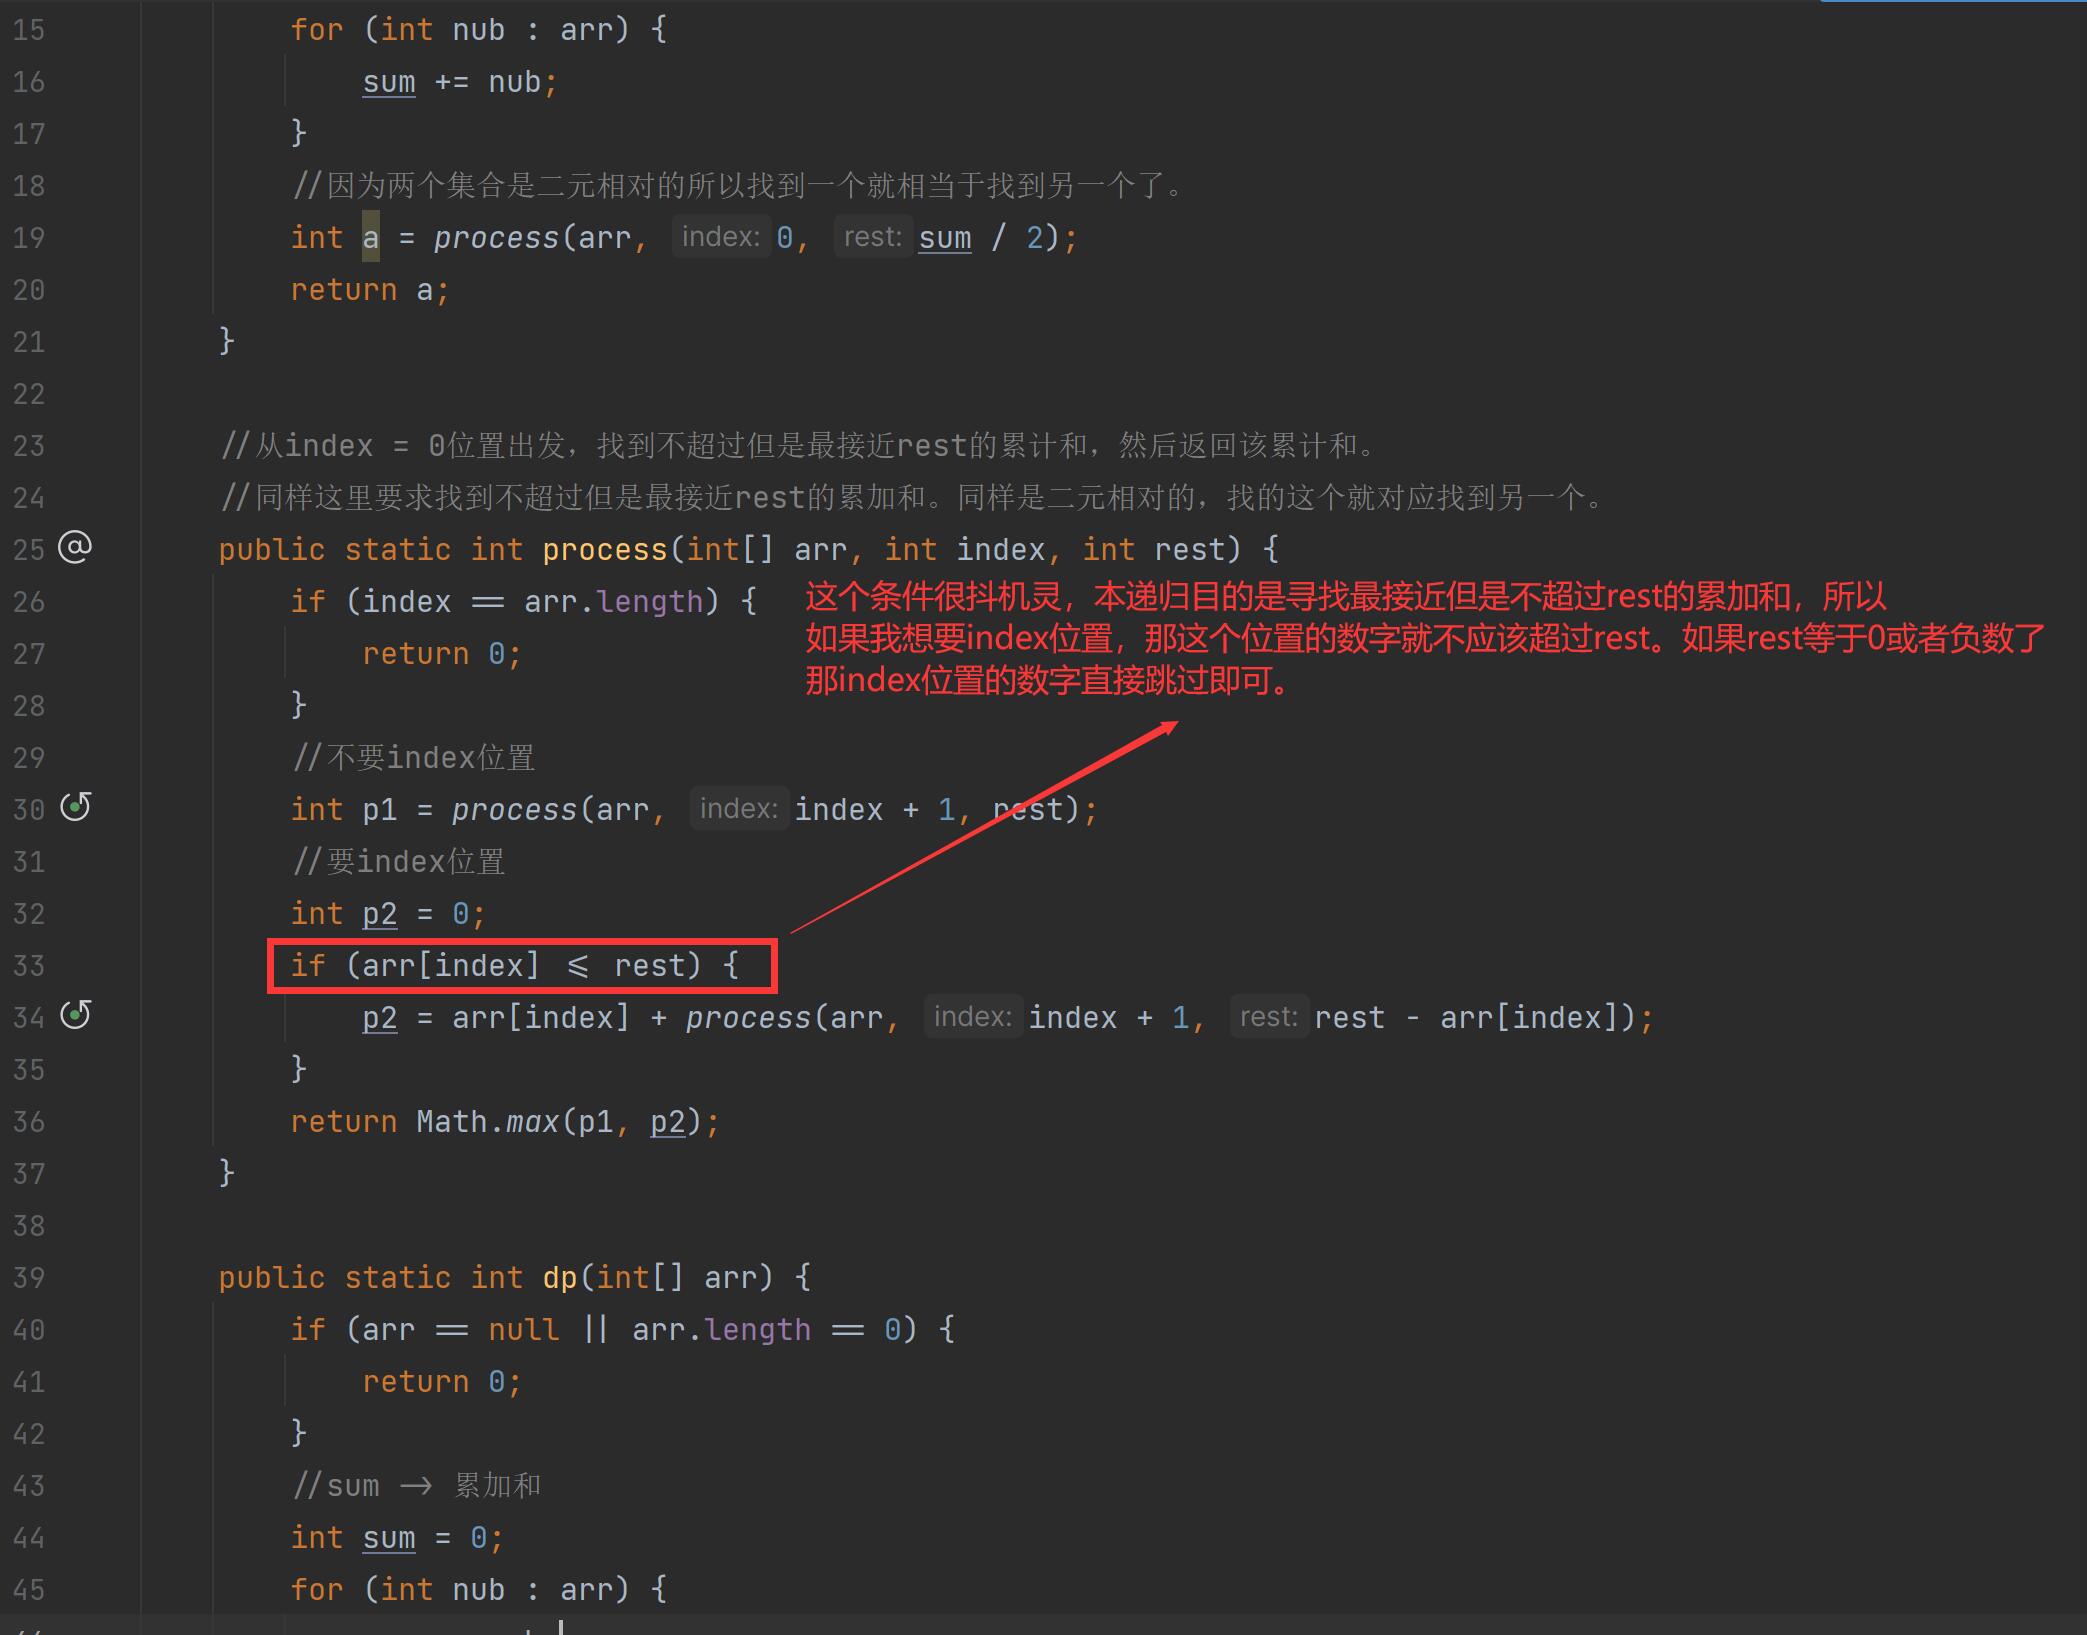This screenshot has width=2087, height=1635.
Task: Click the highlighted variable a on line 19
Action: pyautogui.click(x=371, y=238)
